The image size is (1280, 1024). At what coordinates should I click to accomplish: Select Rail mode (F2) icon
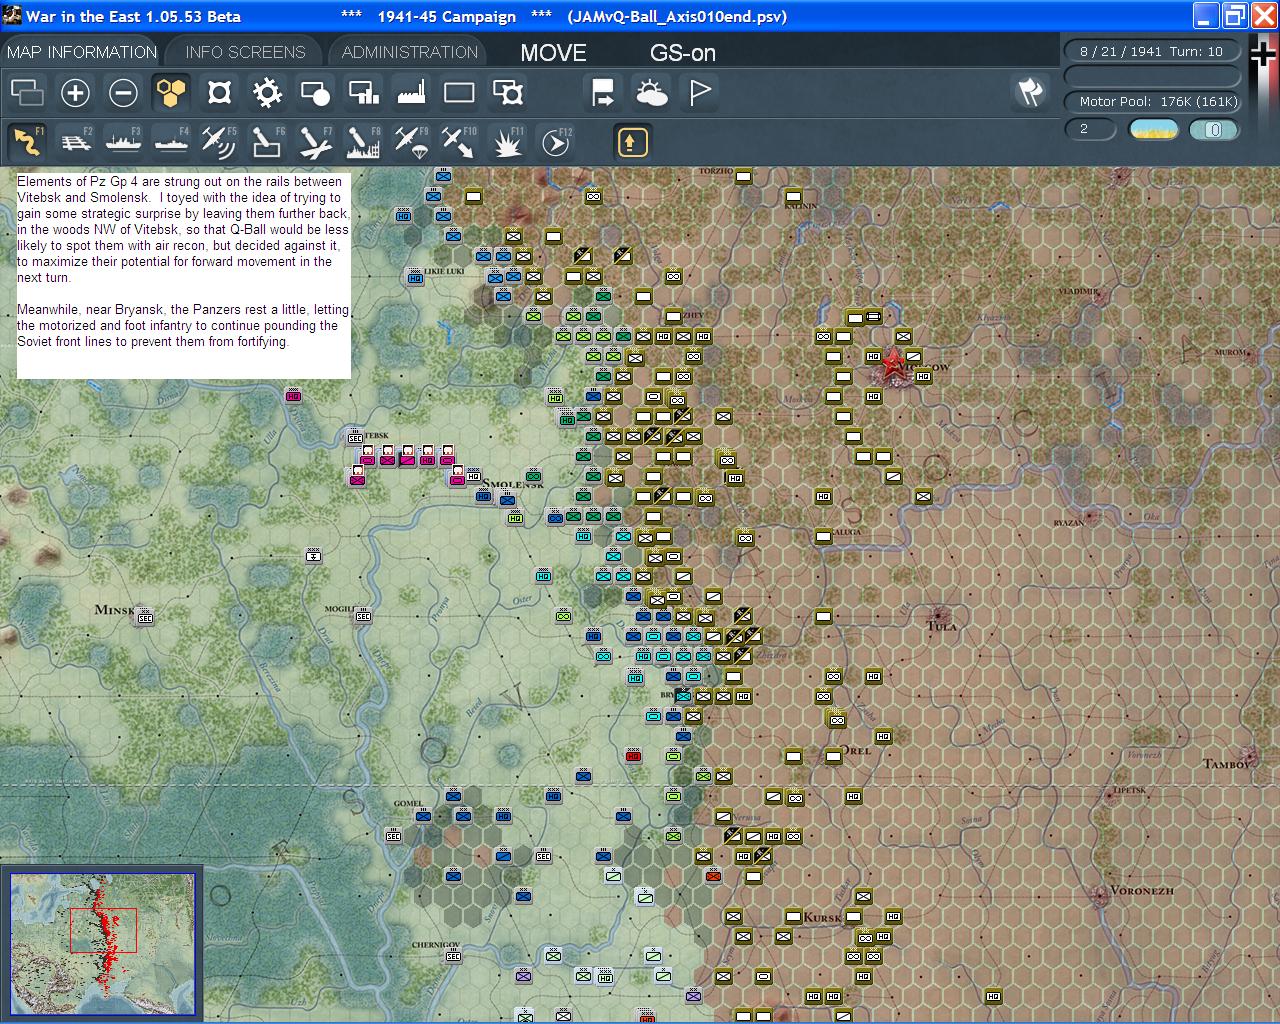click(x=75, y=142)
